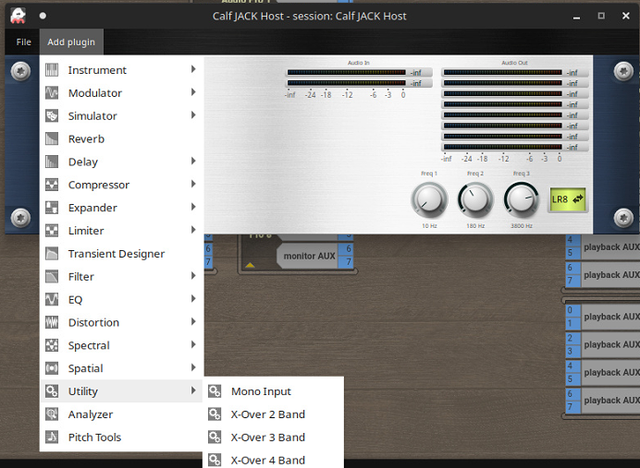
Task: Select the Reverb menu entry
Action: pos(122,139)
